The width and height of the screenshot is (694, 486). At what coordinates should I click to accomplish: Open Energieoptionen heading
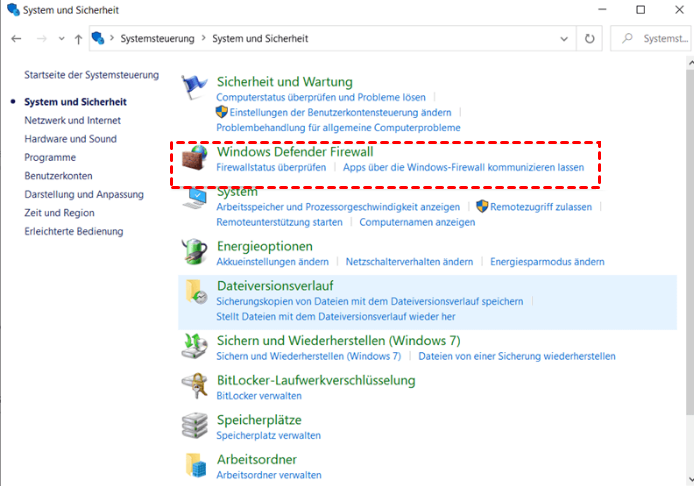pyautogui.click(x=265, y=247)
